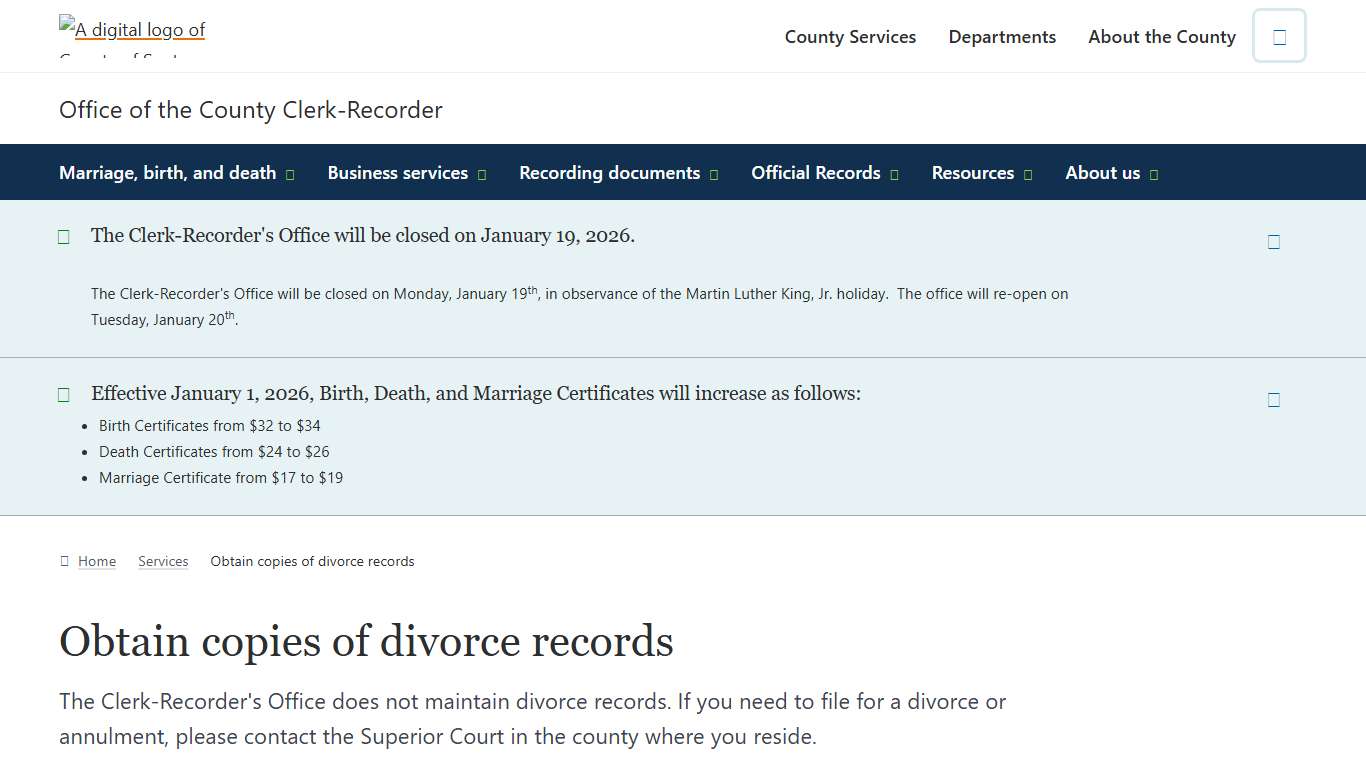Click "About the County" navigation item
This screenshot has height=768, width=1366.
(1162, 36)
